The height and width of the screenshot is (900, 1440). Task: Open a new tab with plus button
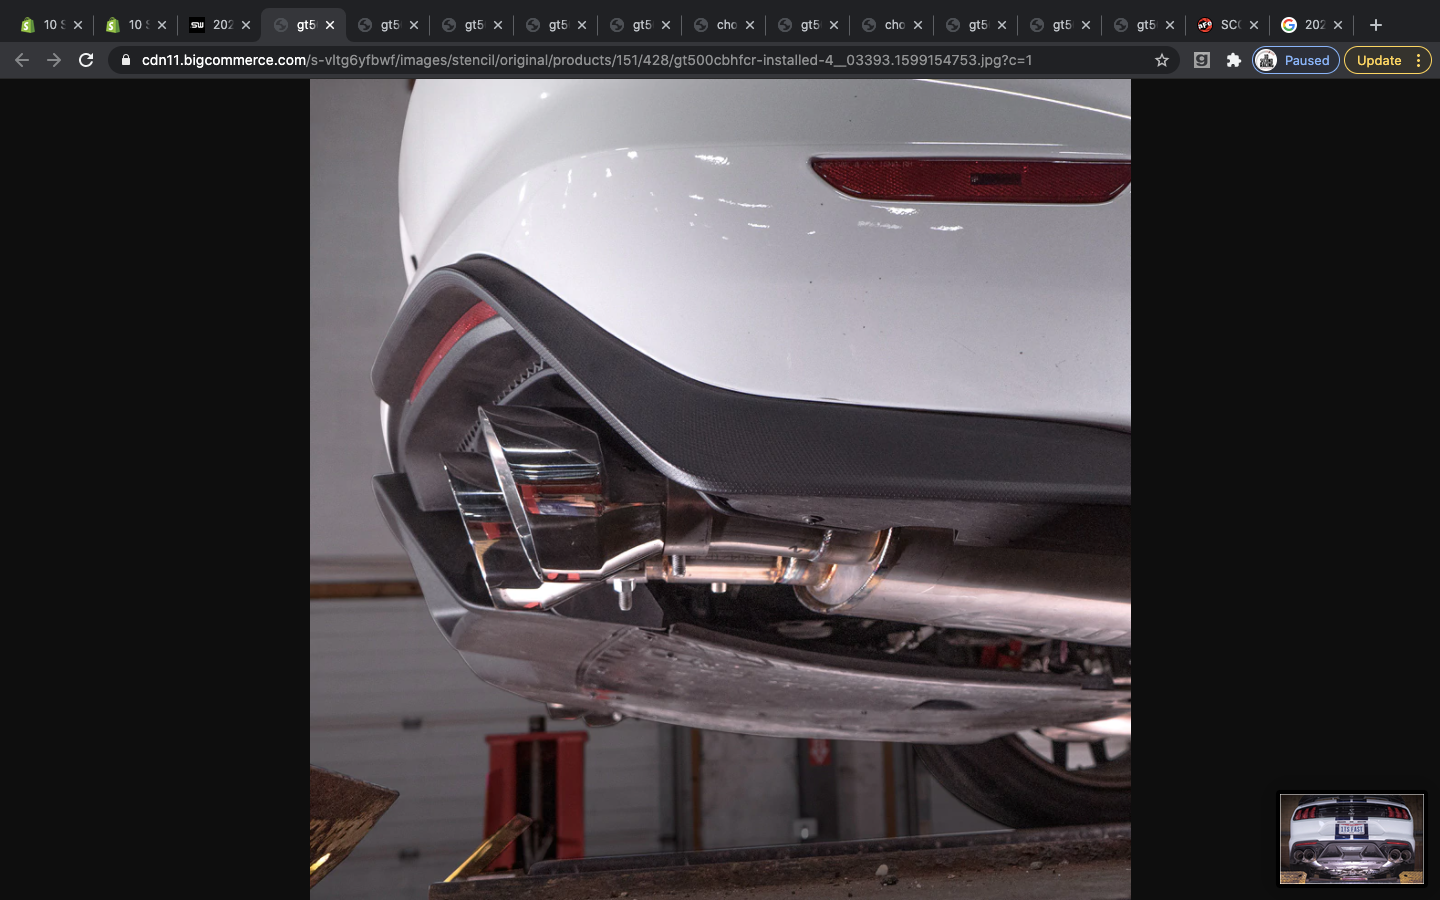pos(1375,25)
